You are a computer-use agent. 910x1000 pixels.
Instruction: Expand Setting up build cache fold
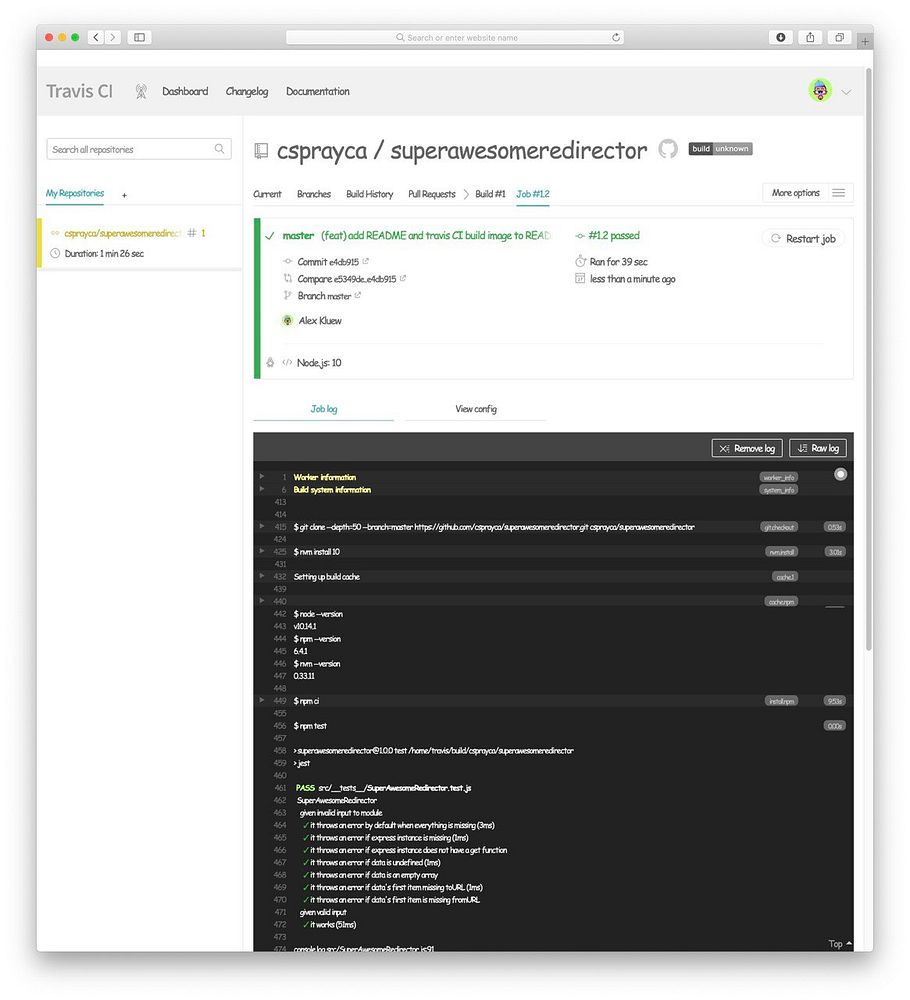pyautogui.click(x=261, y=576)
